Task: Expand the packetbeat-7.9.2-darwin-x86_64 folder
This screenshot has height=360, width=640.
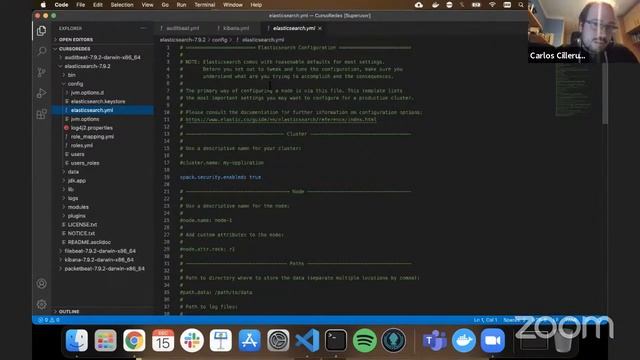Action: [x=104, y=269]
